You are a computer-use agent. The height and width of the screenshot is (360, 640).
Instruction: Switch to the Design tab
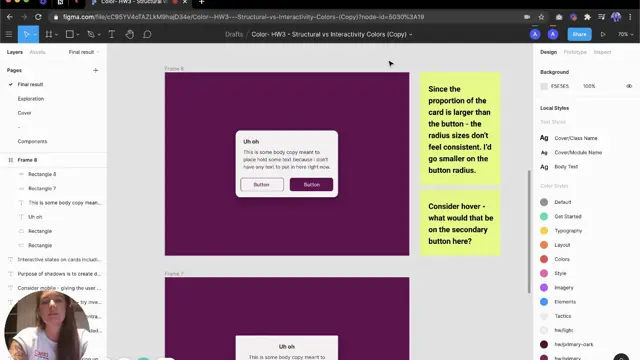tap(548, 52)
